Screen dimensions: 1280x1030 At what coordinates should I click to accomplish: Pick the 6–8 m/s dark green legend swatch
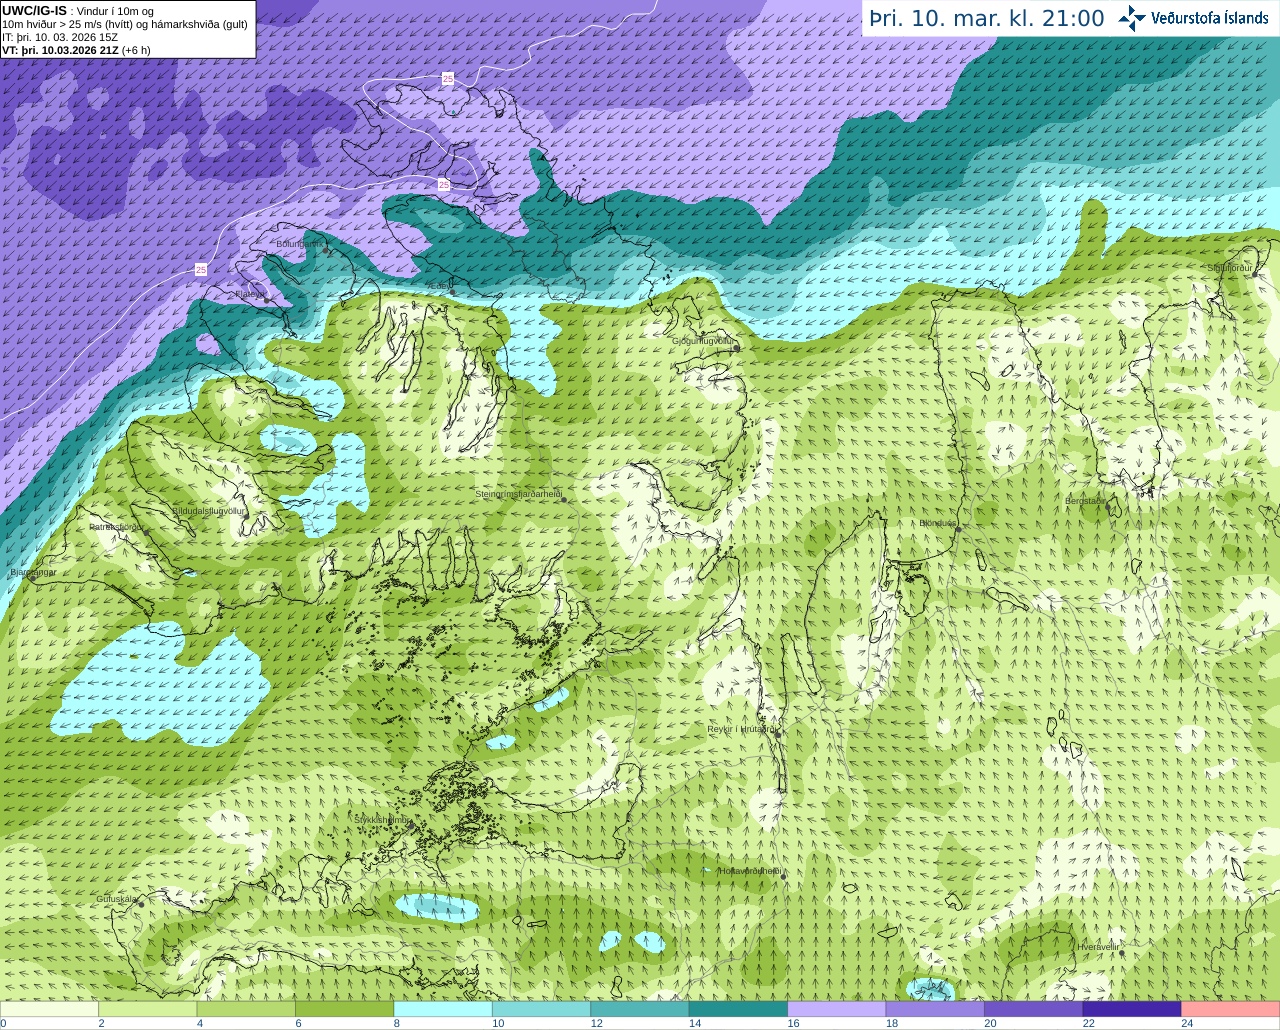pos(345,1009)
